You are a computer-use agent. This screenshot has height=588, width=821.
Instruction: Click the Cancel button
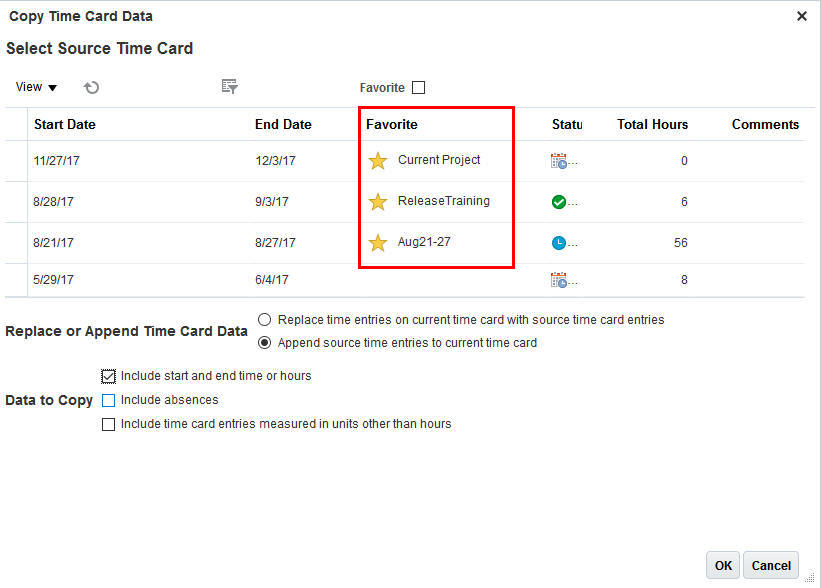[x=770, y=565]
